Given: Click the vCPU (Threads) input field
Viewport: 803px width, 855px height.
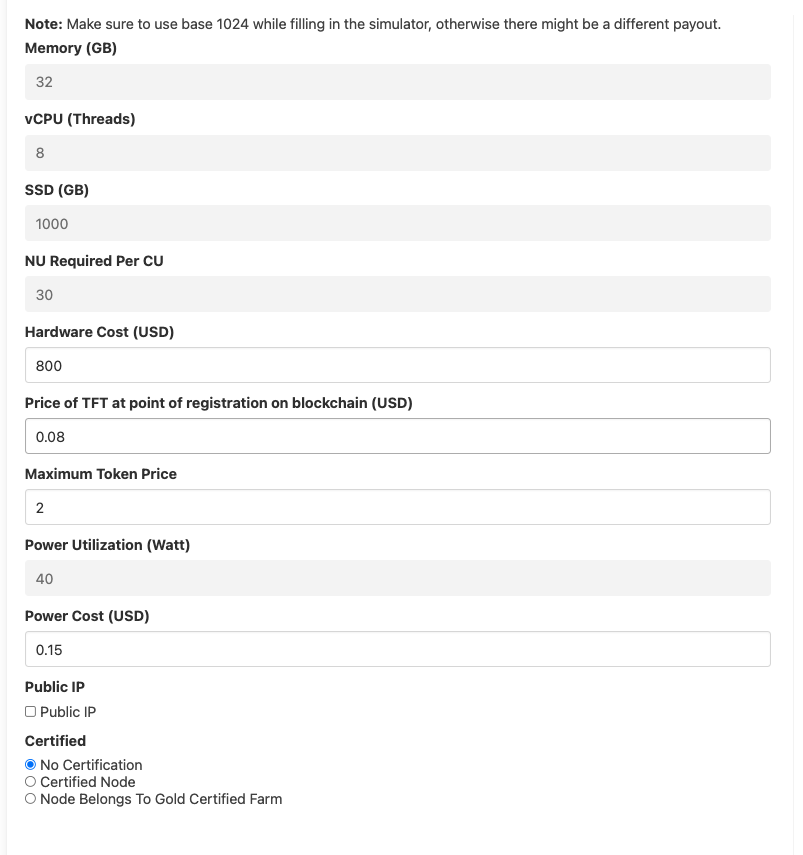Looking at the screenshot, I should 397,153.
